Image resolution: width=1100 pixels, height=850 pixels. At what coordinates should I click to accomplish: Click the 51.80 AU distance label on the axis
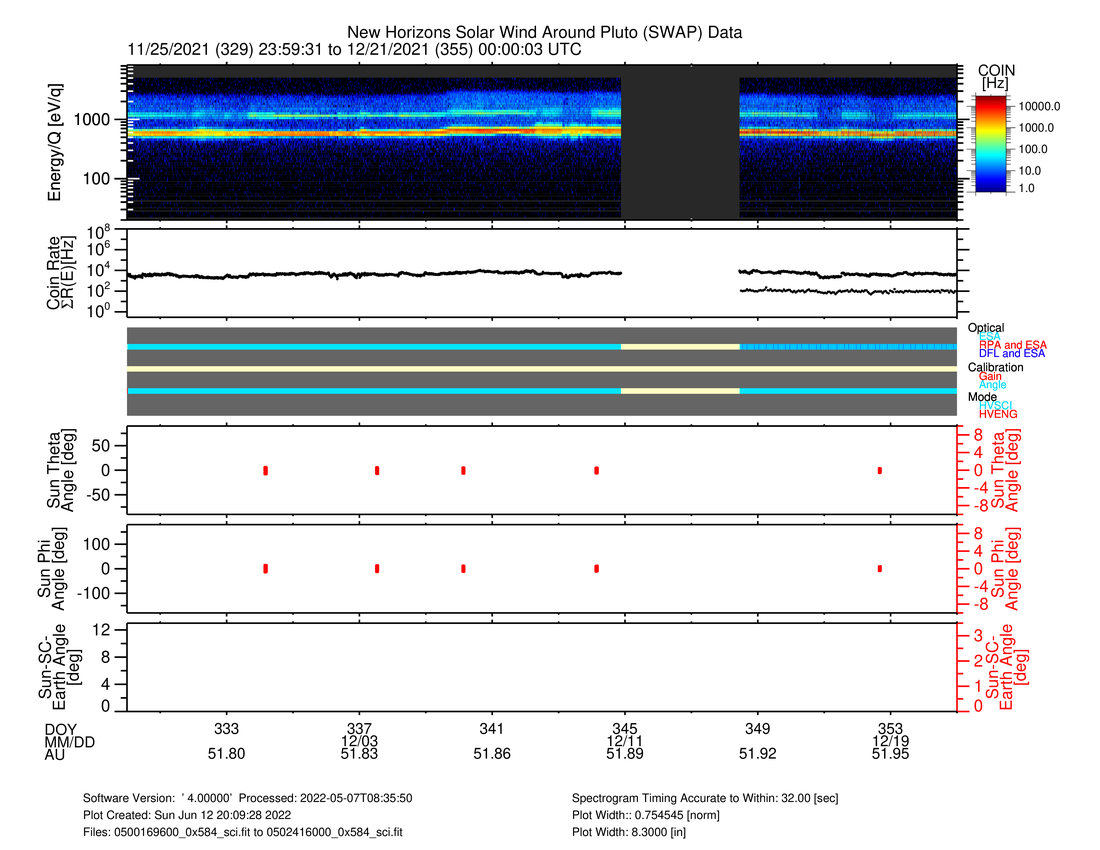click(x=226, y=755)
